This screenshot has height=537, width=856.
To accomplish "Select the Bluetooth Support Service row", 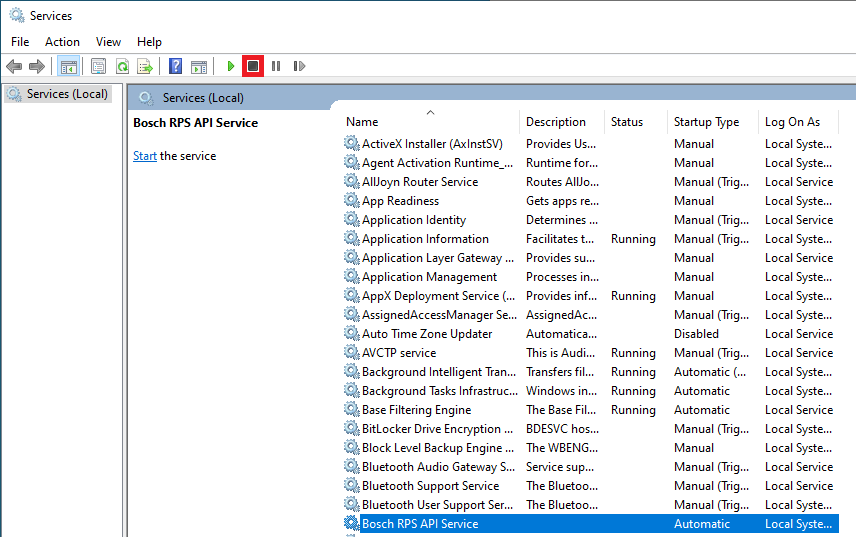I will click(x=430, y=486).
